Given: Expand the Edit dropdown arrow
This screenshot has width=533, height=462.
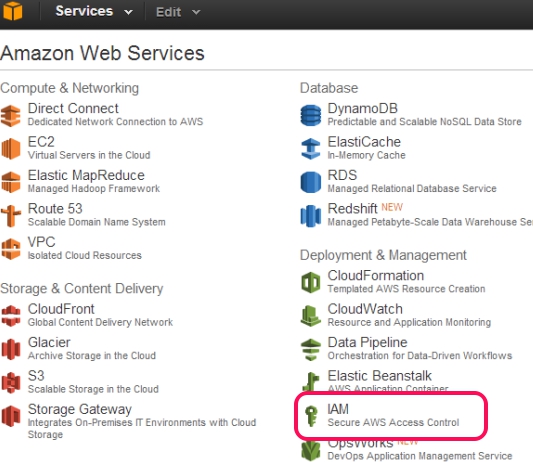Looking at the screenshot, I should (x=196, y=12).
